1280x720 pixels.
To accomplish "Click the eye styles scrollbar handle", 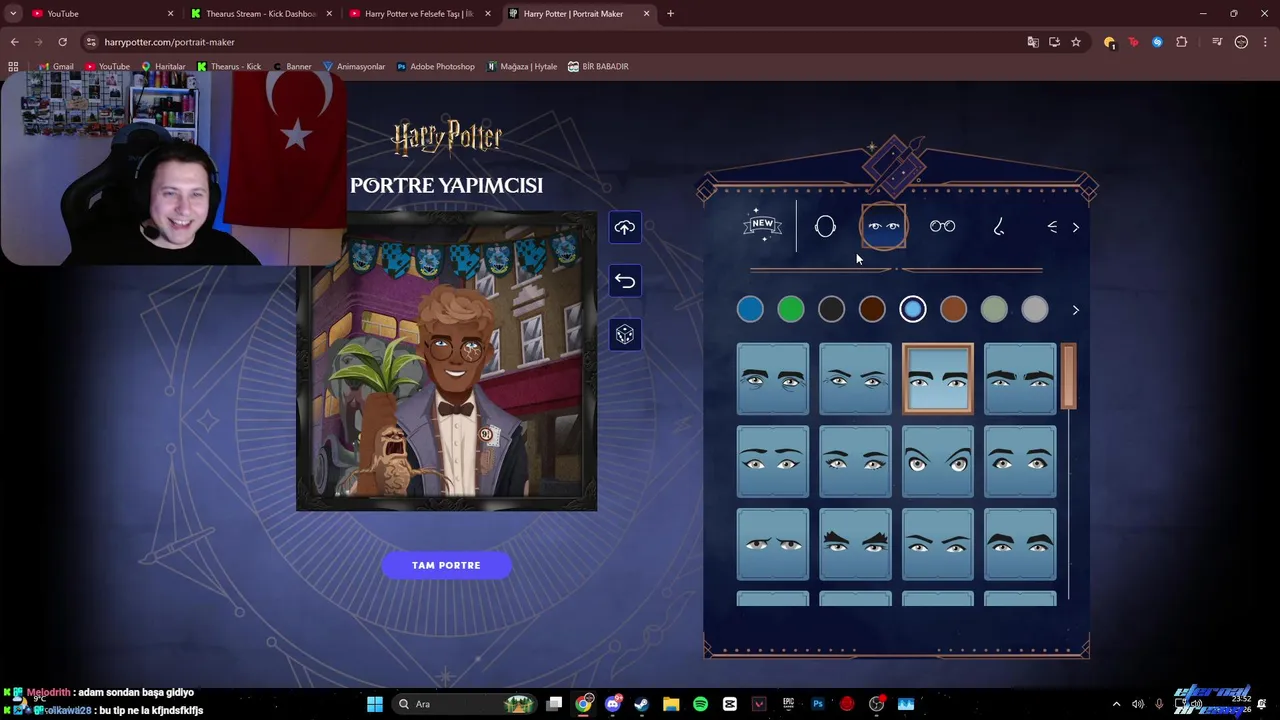I will pyautogui.click(x=1068, y=376).
